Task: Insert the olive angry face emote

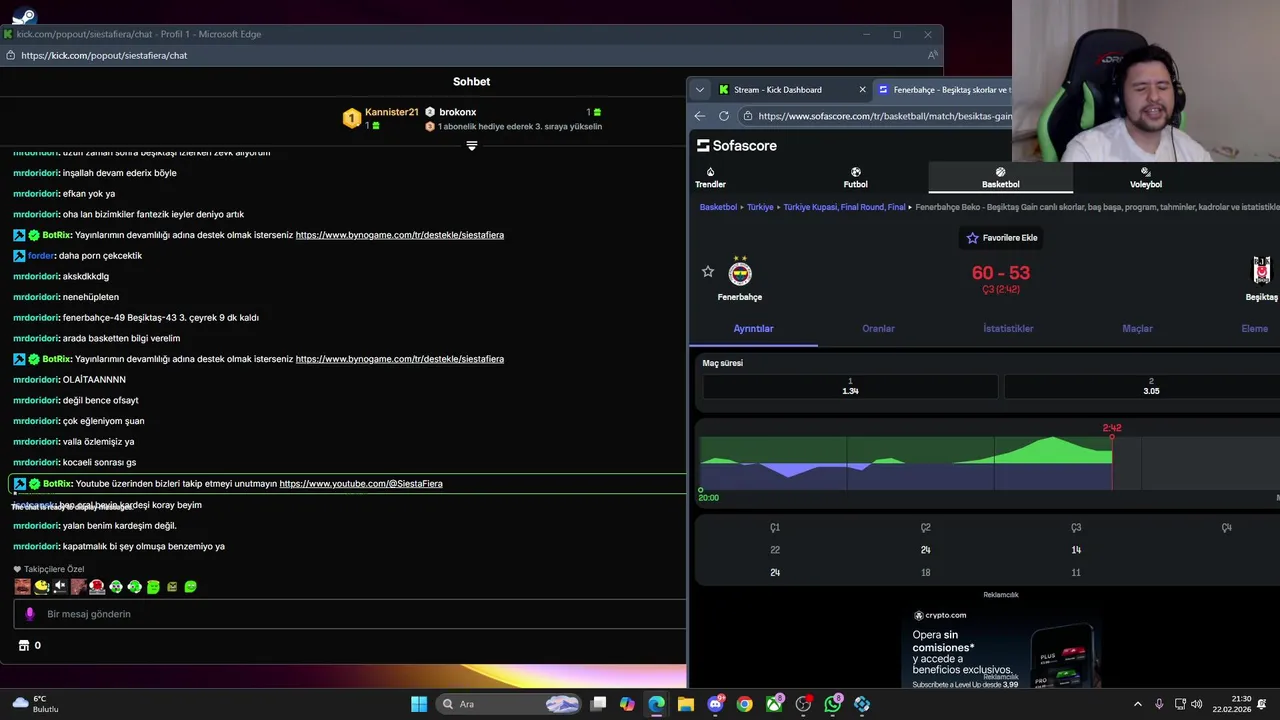Action: (172, 587)
